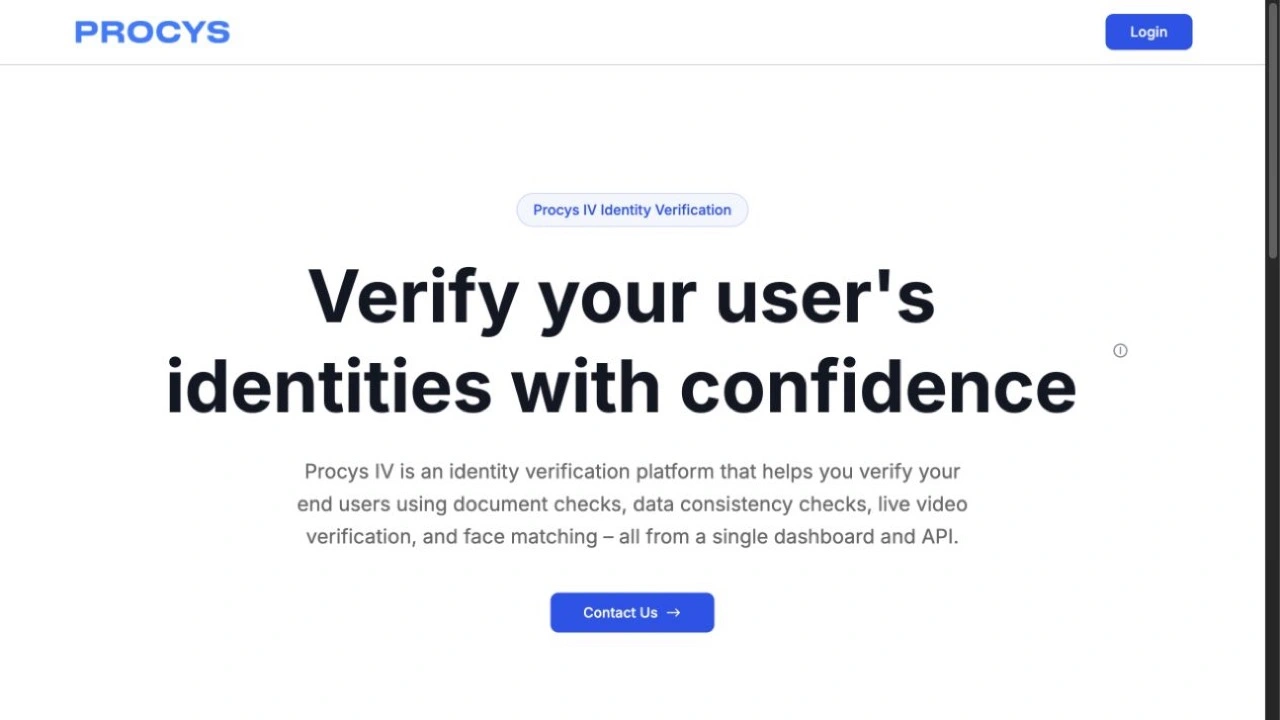1280x720 pixels.
Task: Click paragraph line starting 'verification, and face matching'
Action: pyautogui.click(x=632, y=536)
